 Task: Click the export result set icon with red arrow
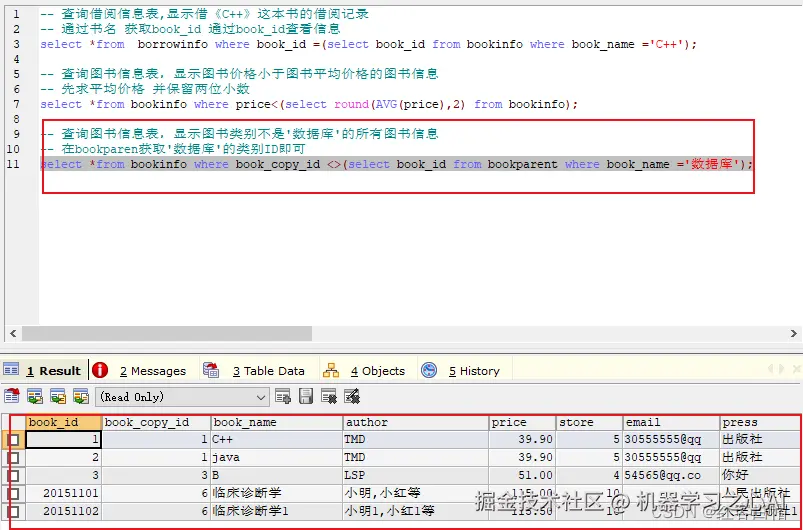12,396
